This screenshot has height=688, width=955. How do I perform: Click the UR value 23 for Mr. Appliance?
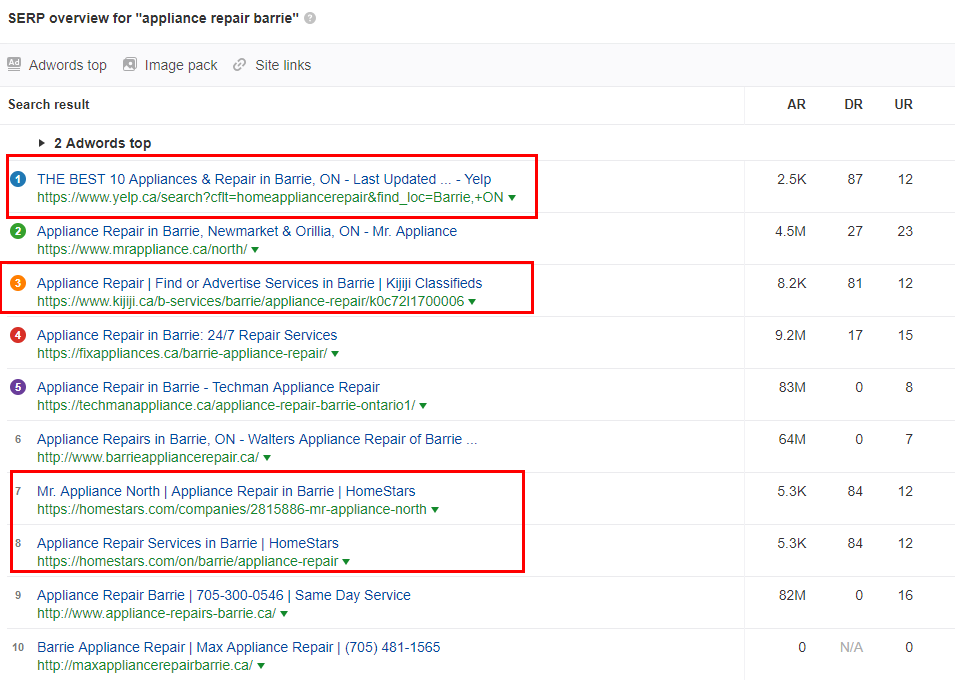click(905, 231)
